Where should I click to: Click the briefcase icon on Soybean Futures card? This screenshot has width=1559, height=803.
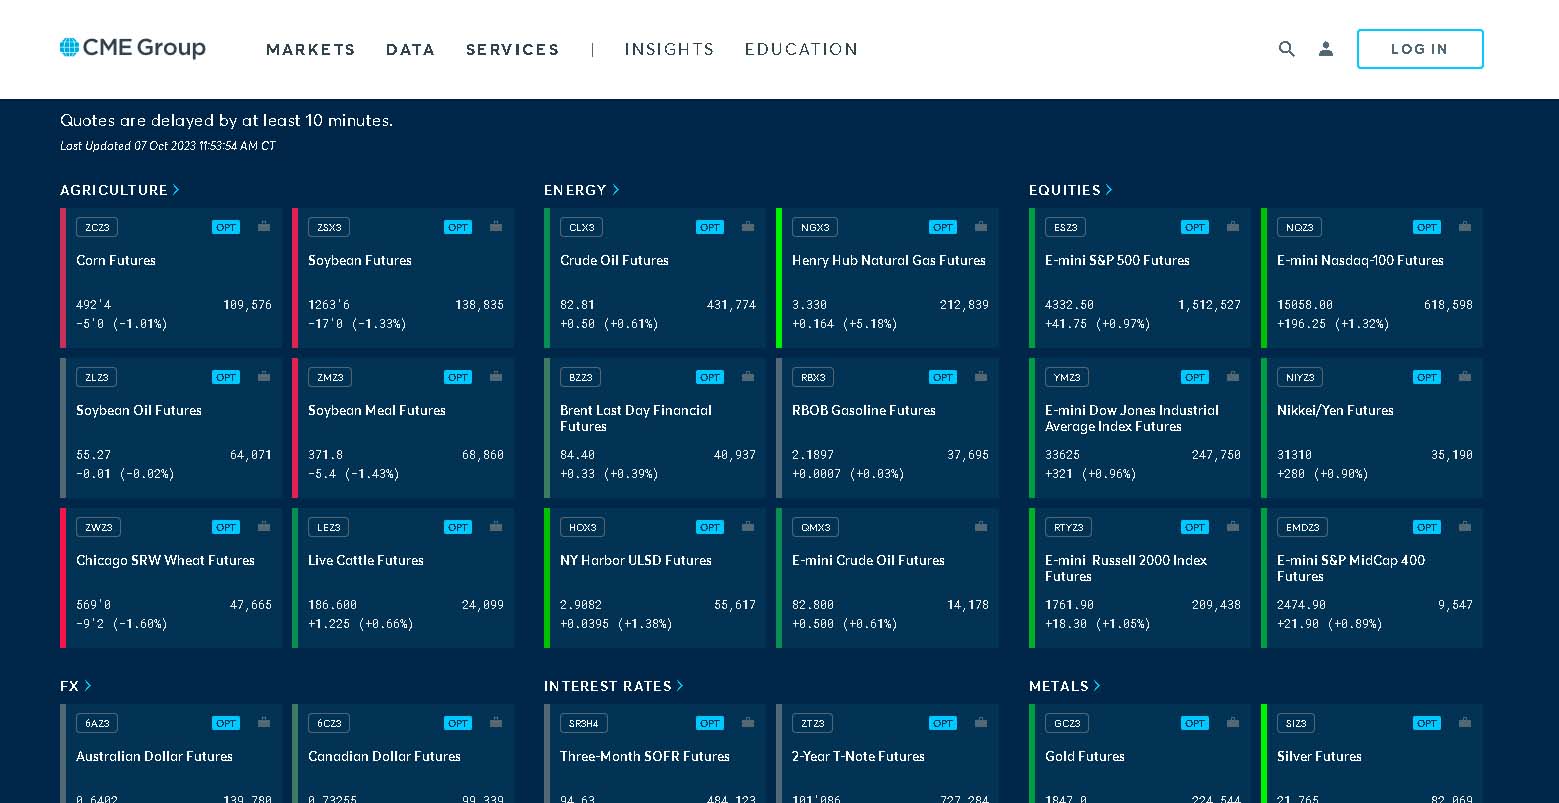(x=496, y=227)
